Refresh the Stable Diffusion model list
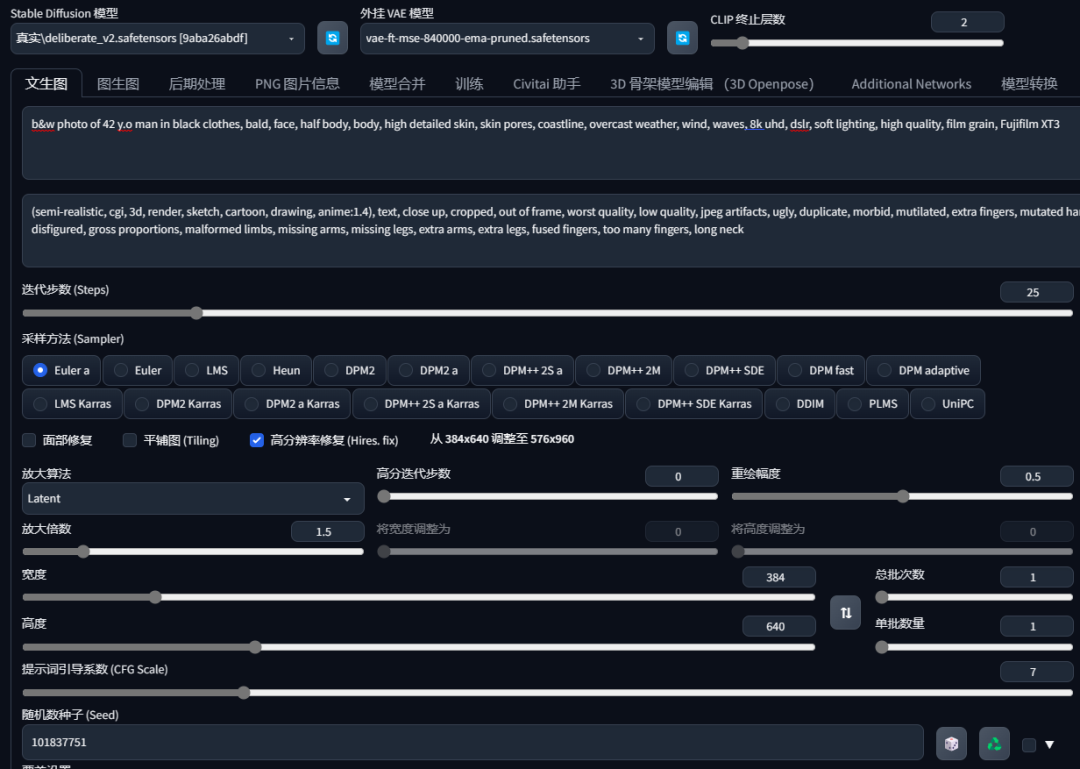The width and height of the screenshot is (1080, 769). [x=332, y=38]
